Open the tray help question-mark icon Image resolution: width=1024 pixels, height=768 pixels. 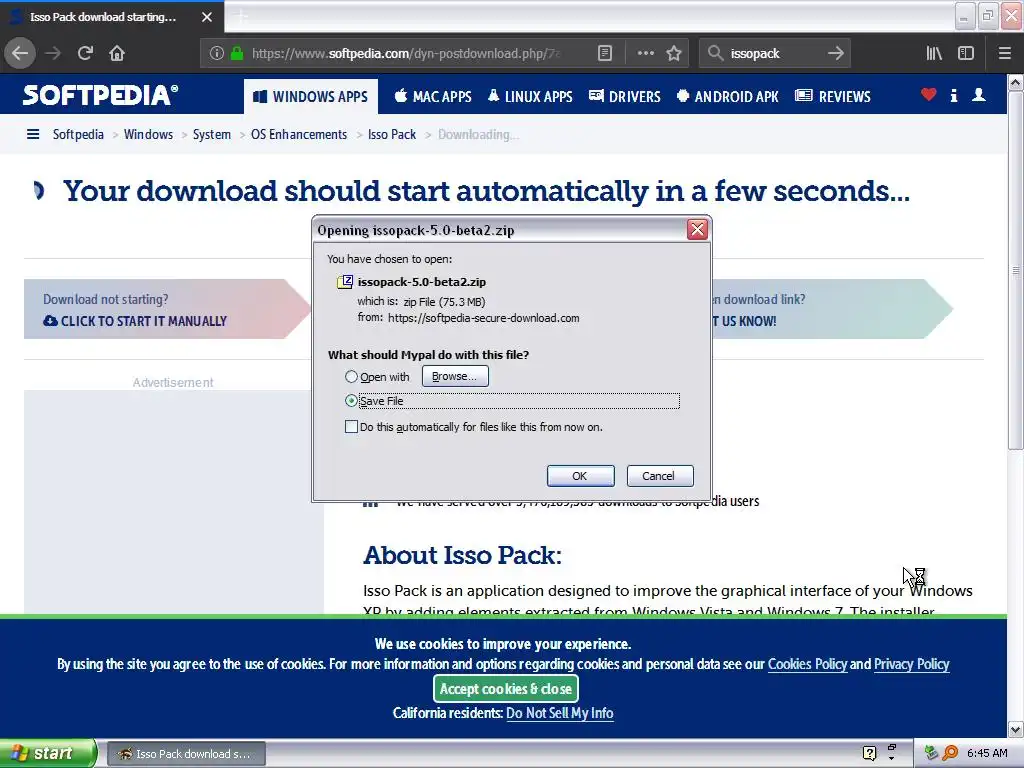(869, 753)
